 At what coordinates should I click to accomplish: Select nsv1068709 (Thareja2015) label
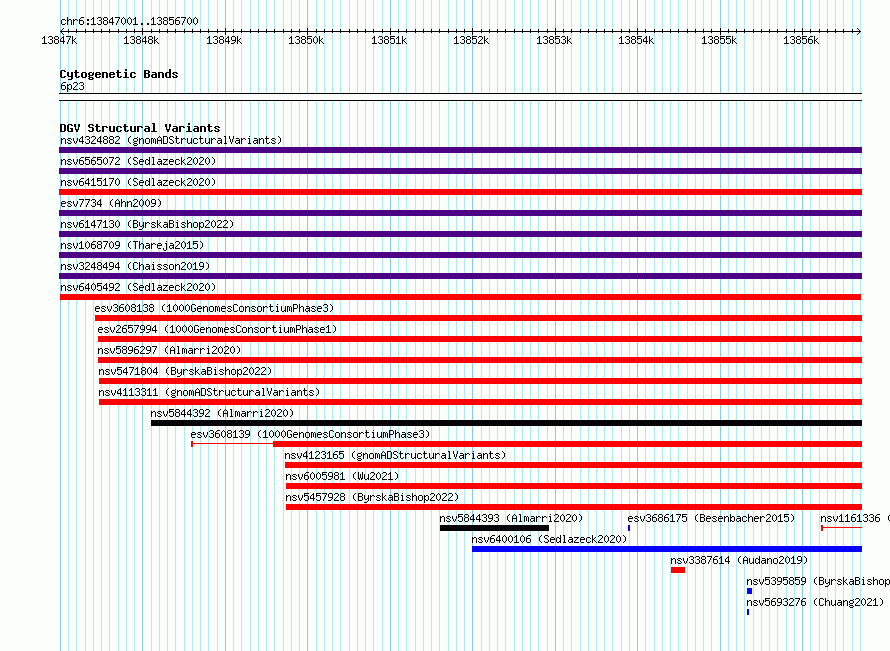pyautogui.click(x=132, y=245)
